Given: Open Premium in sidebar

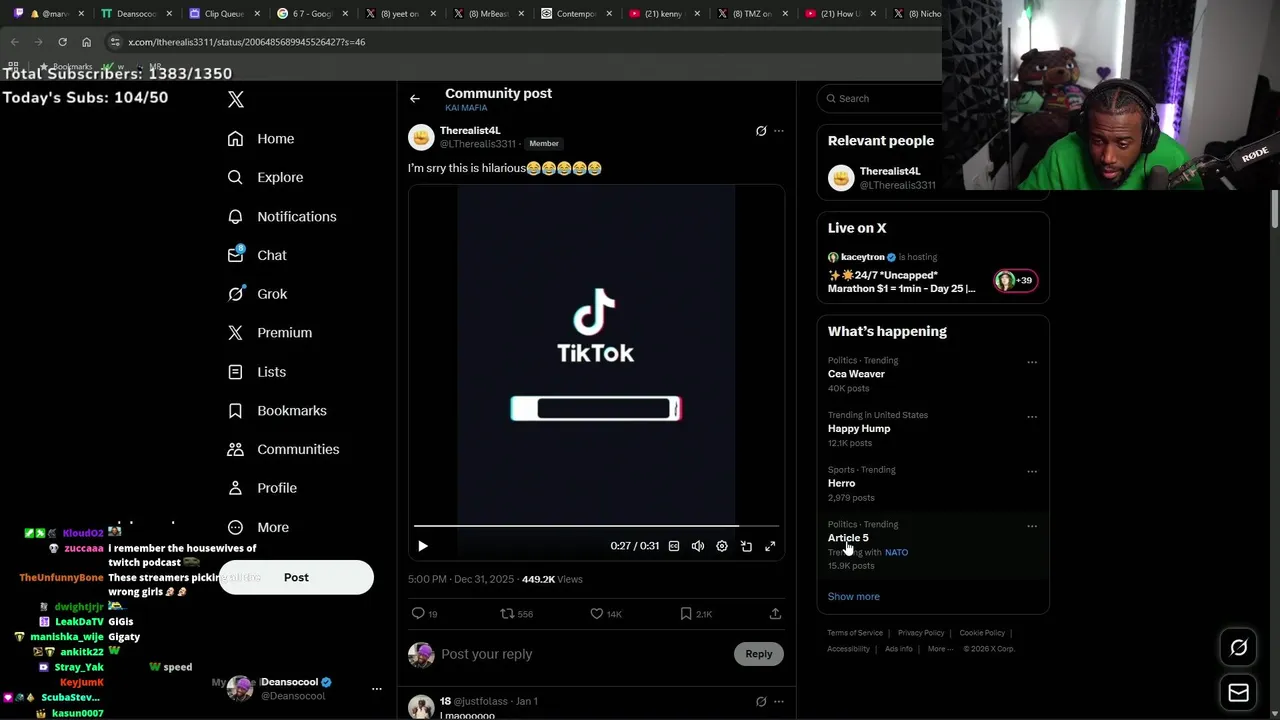Looking at the screenshot, I should click(270, 333).
